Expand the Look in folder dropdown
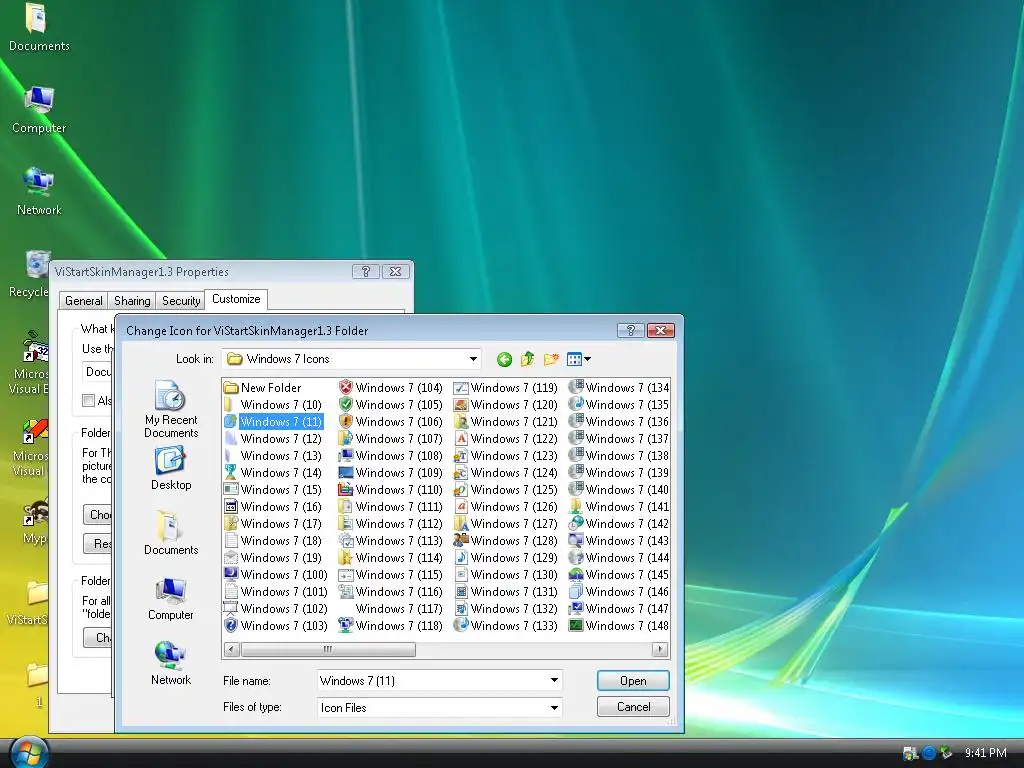 click(473, 359)
